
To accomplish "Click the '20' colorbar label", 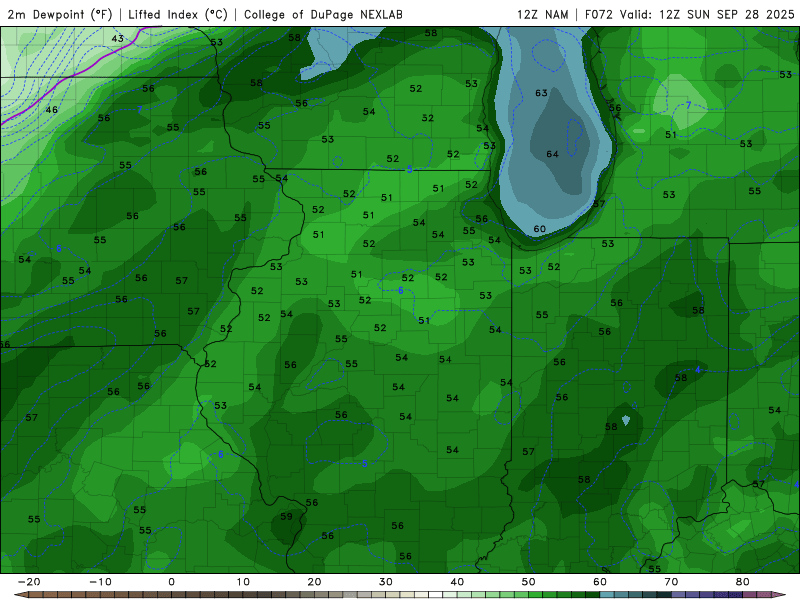I will (314, 582).
